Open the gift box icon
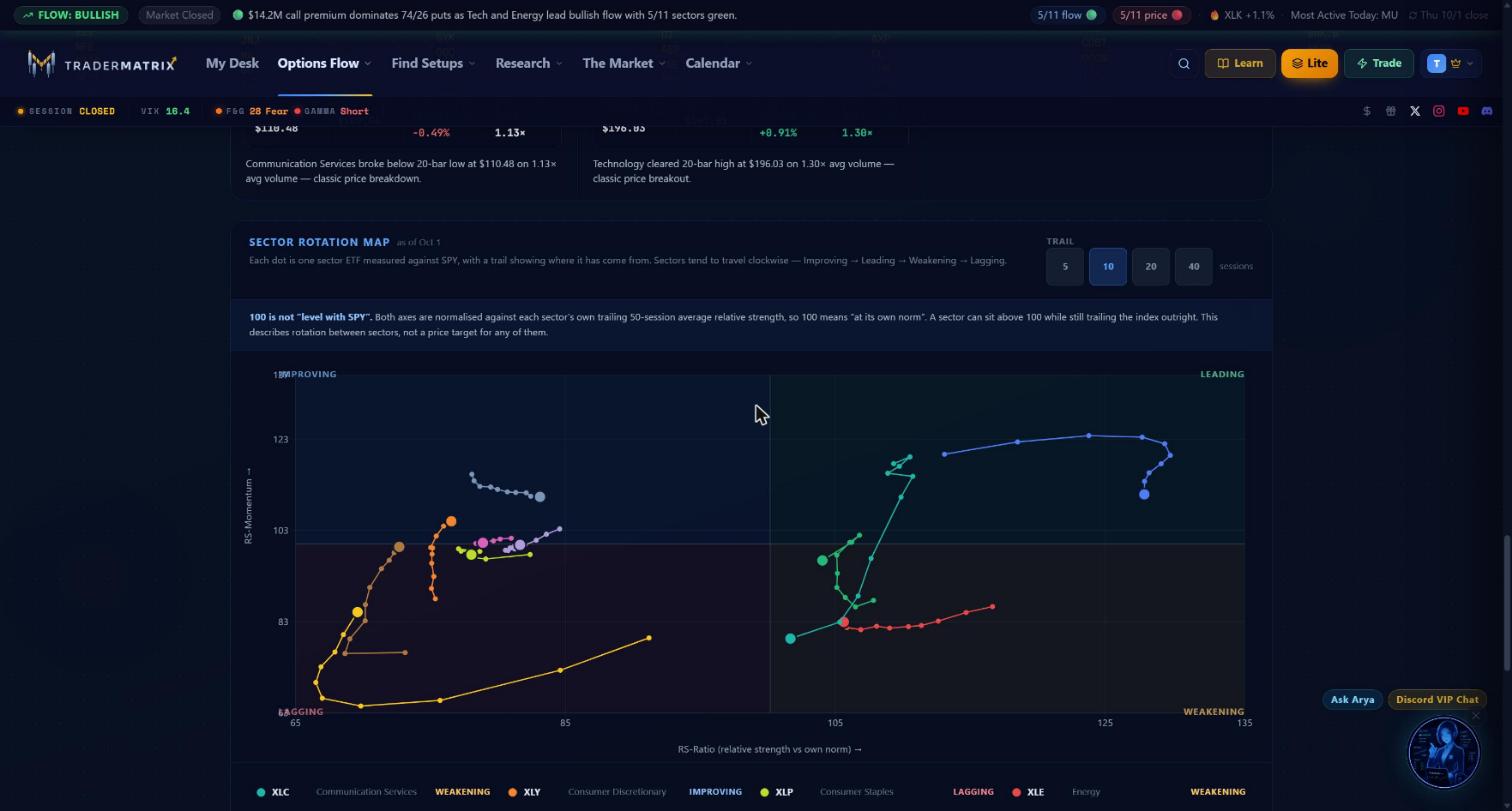Viewport: 1512px width, 811px height. 1391,111
